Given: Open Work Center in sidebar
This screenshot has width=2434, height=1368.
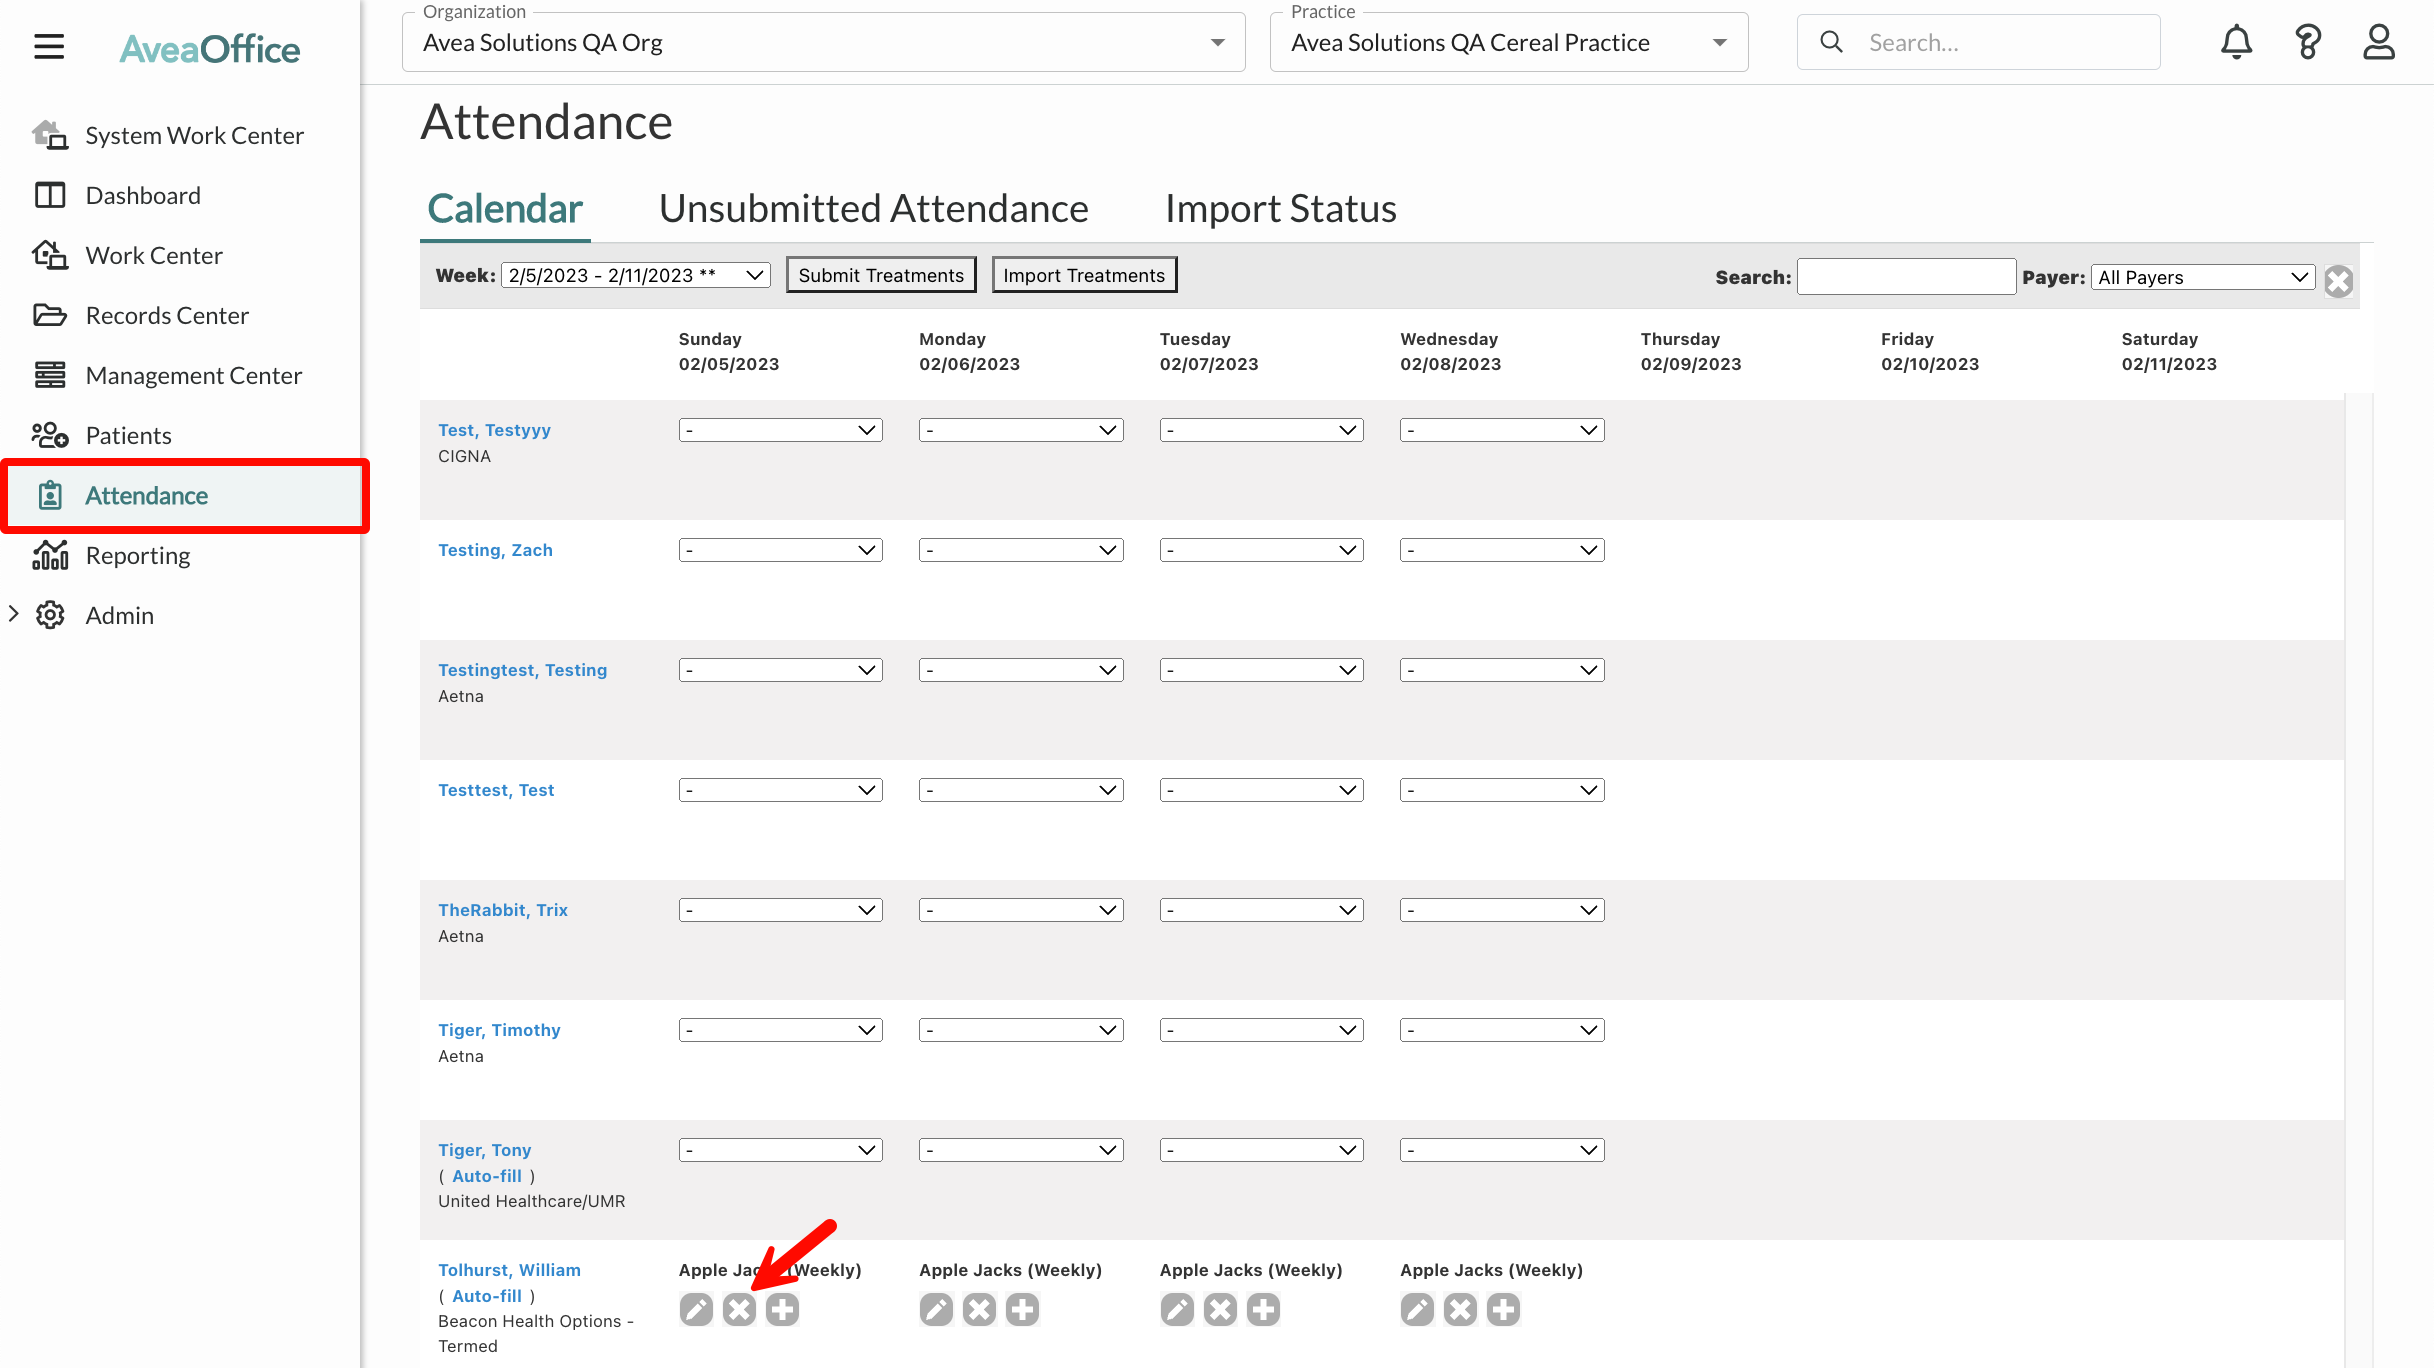Looking at the screenshot, I should pyautogui.click(x=182, y=255).
